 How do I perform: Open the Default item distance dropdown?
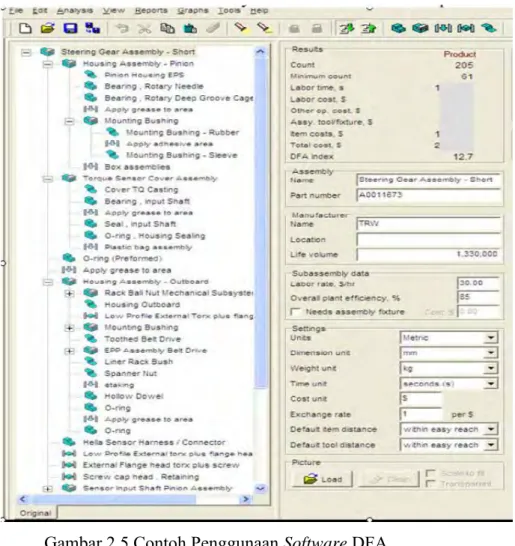tap(491, 429)
